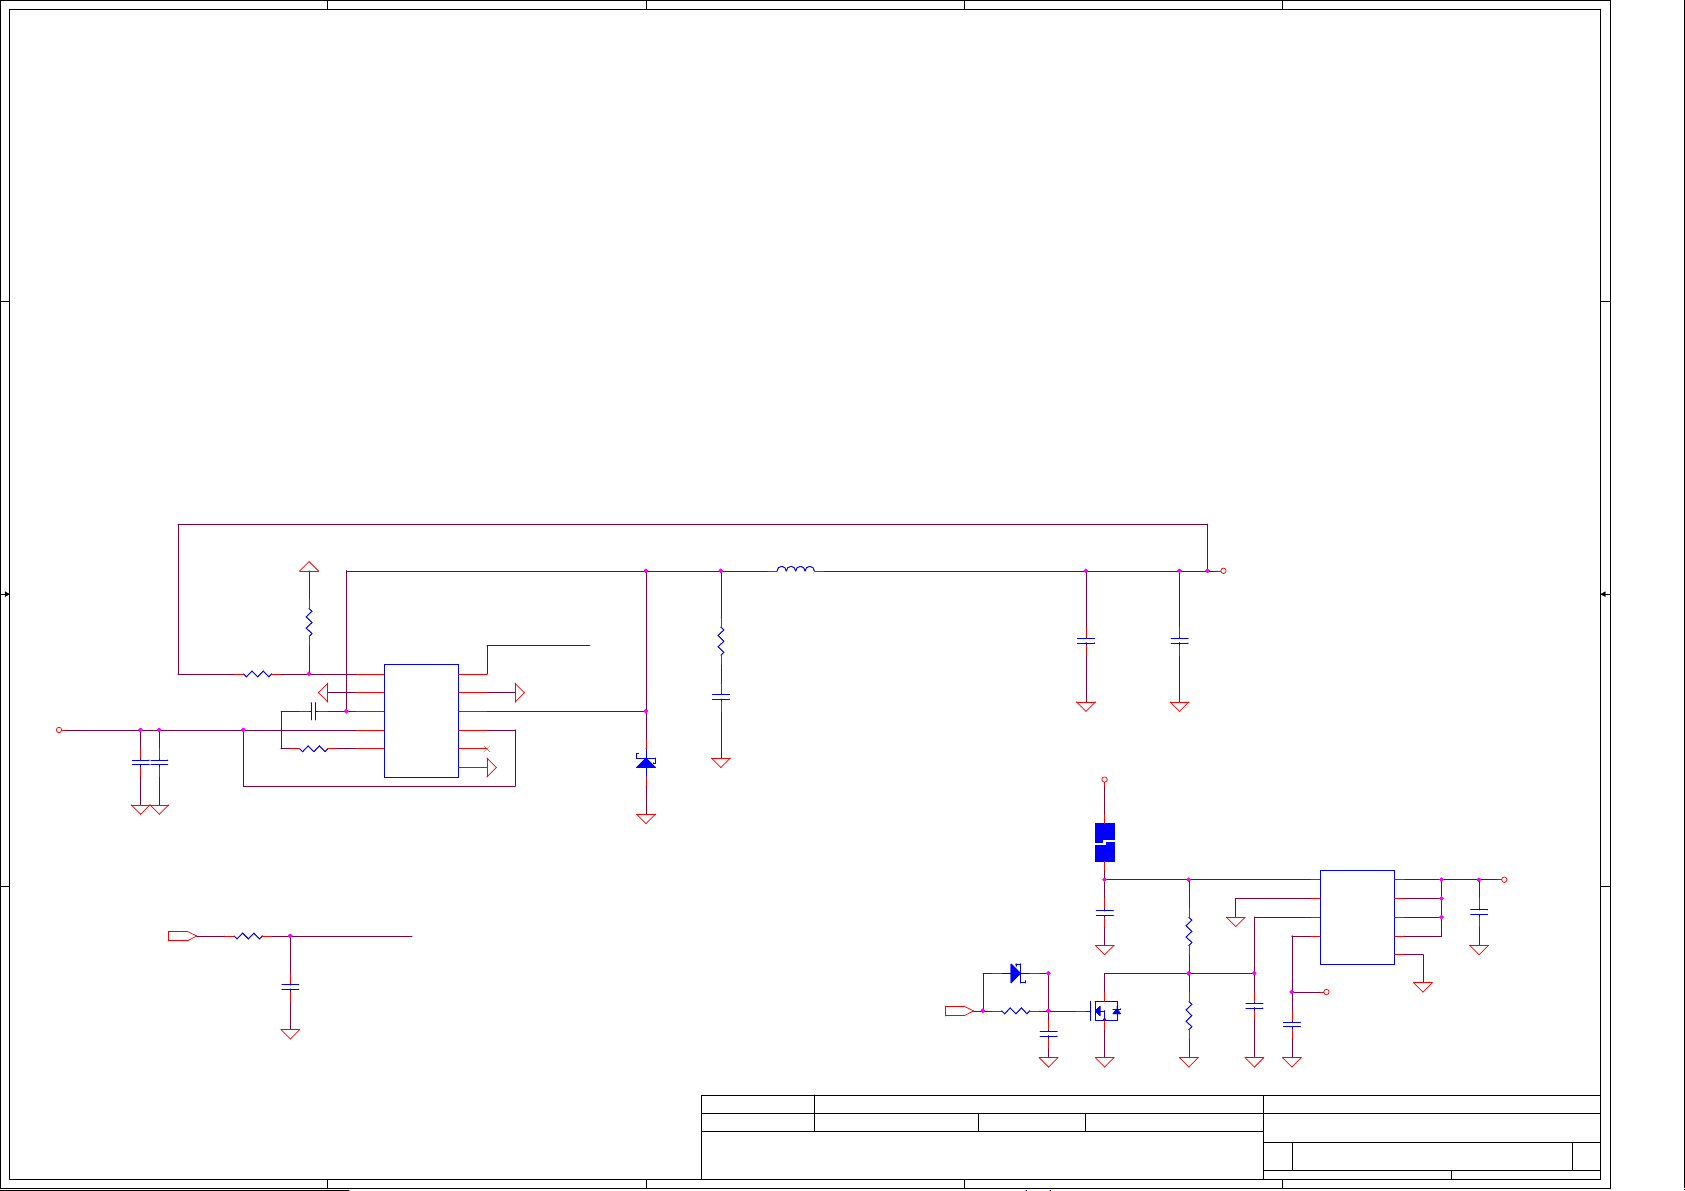Select the input terminal circle at far left
The image size is (1685, 1191).
coord(59,730)
